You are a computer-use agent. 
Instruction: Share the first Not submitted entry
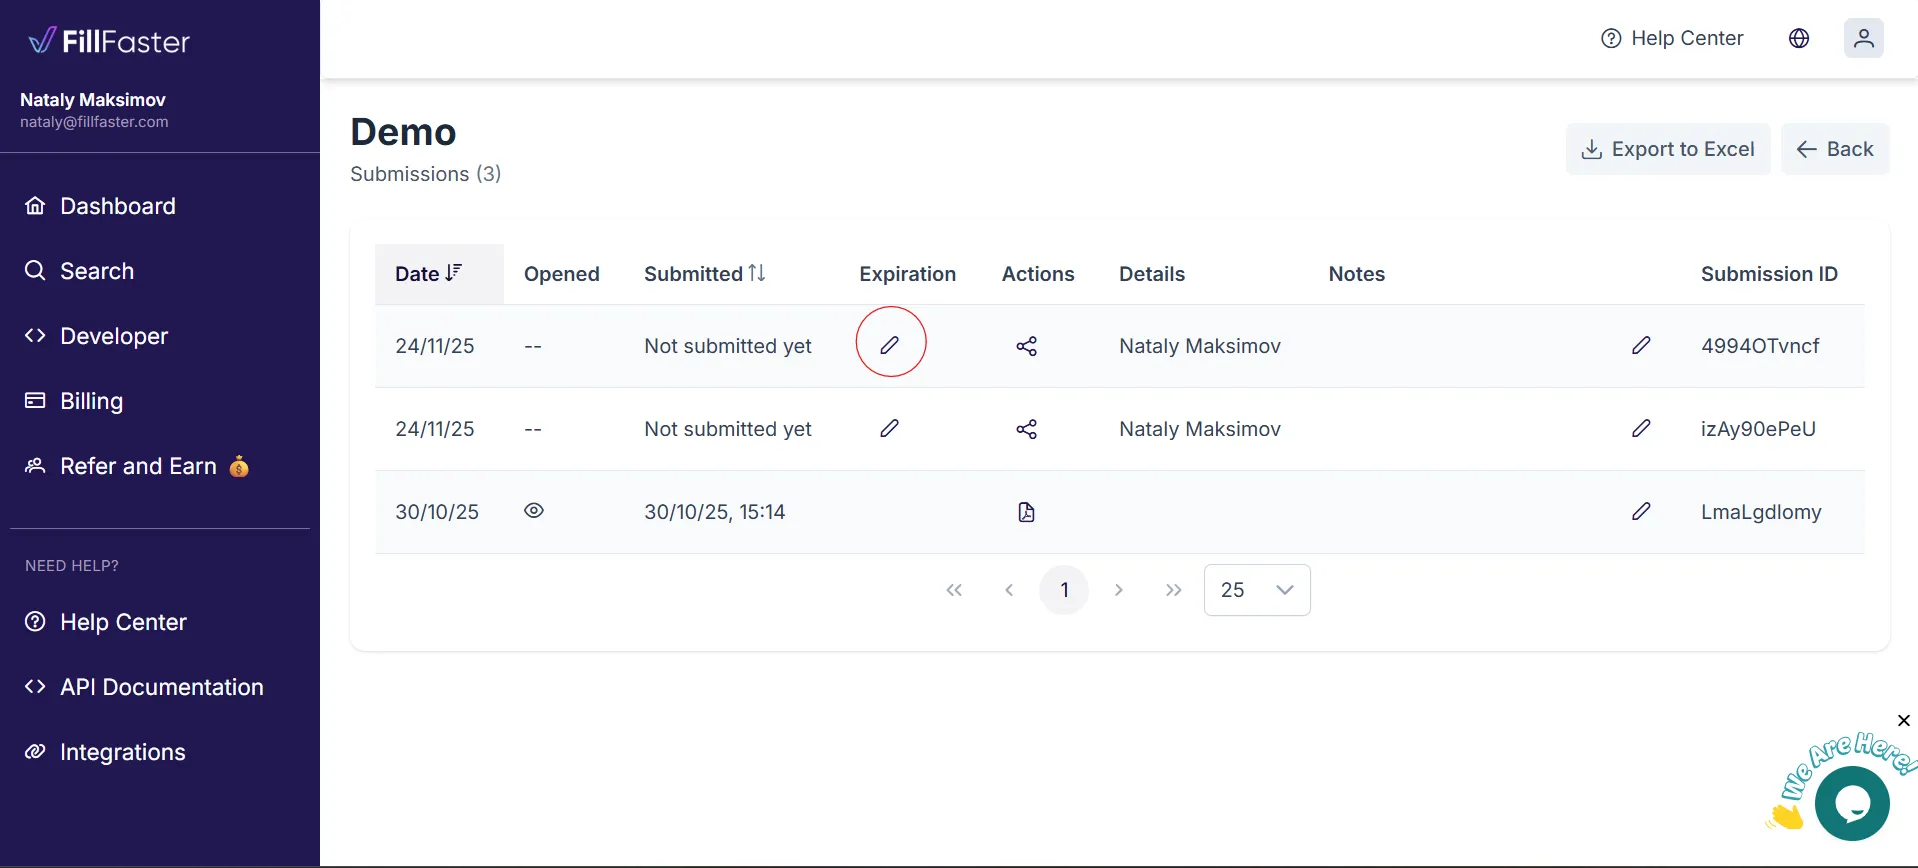pos(1026,346)
